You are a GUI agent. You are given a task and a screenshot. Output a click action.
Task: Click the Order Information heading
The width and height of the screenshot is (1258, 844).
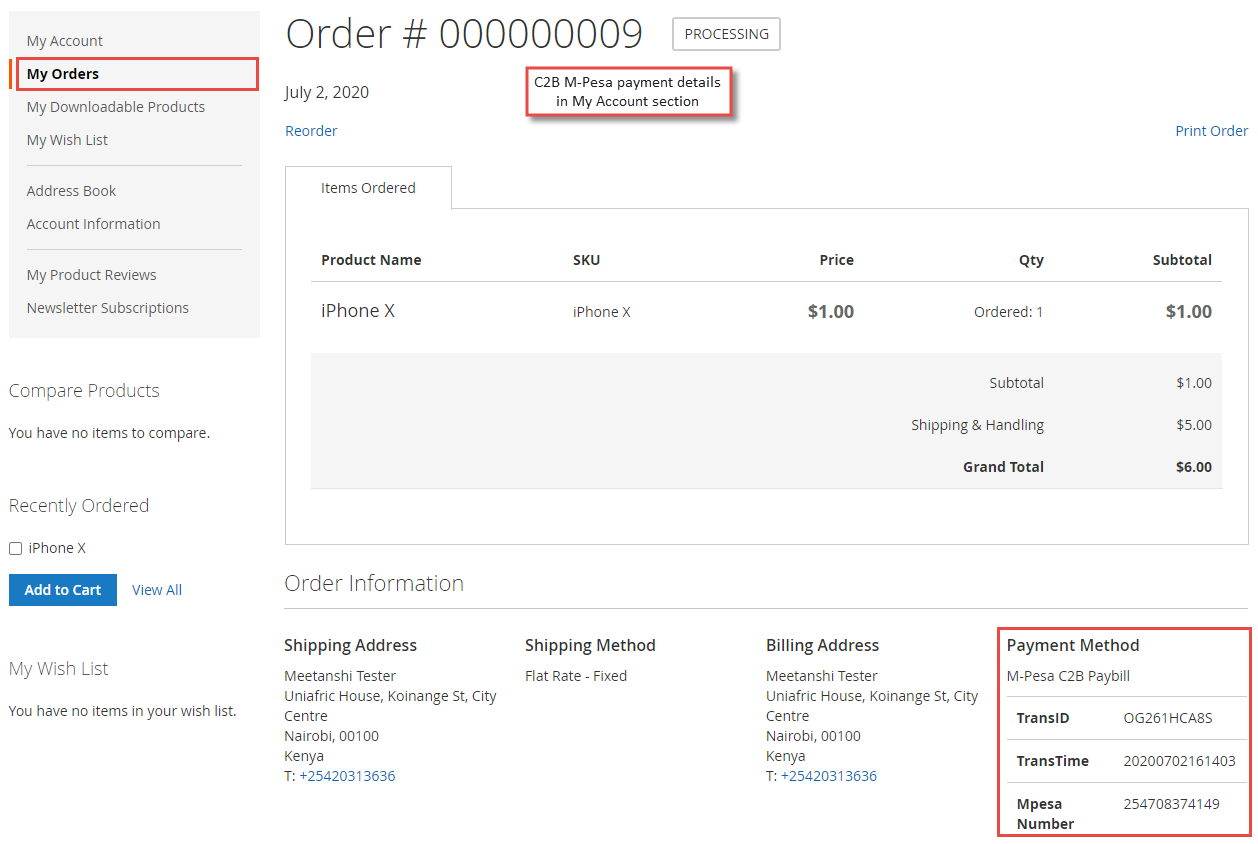click(374, 583)
